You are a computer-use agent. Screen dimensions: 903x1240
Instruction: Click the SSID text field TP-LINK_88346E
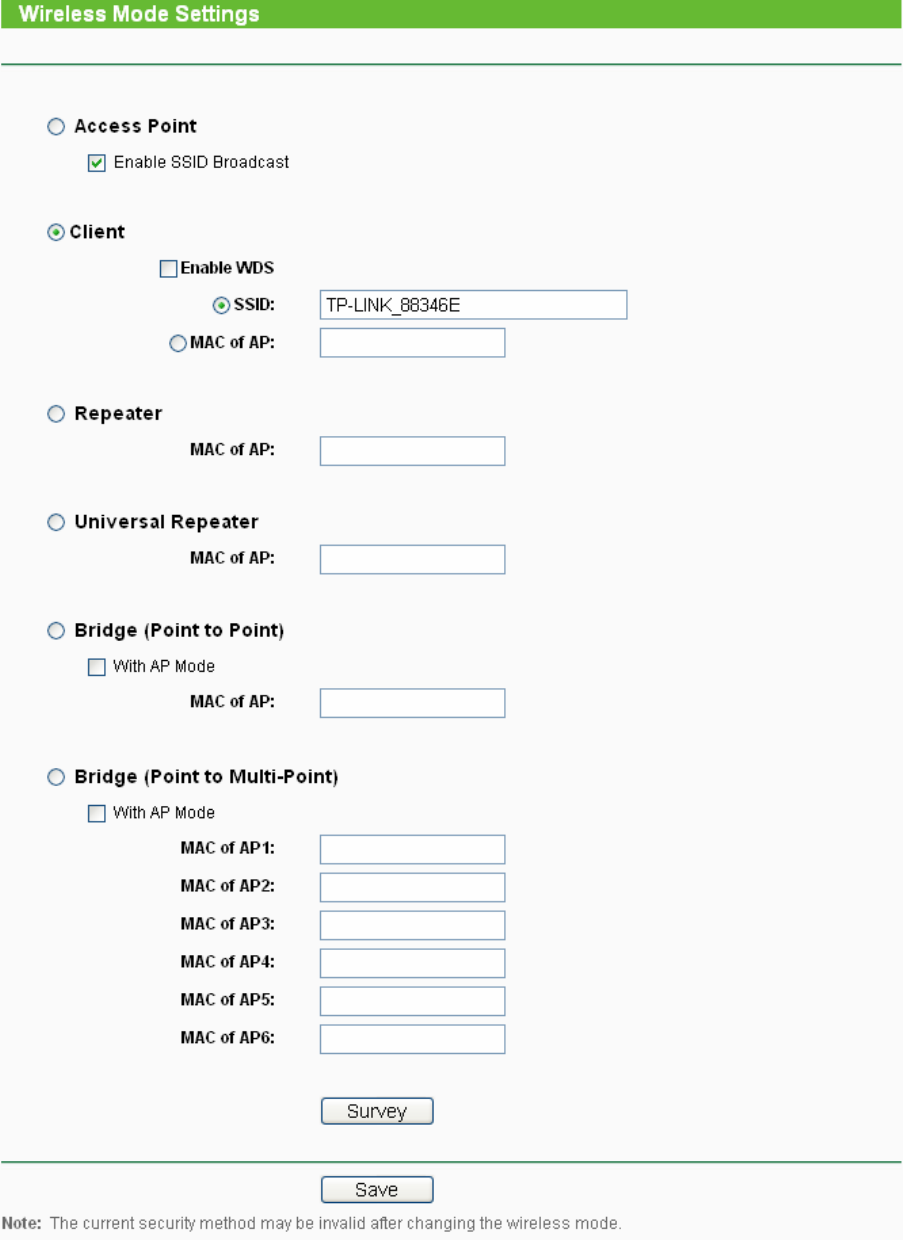coord(473,305)
